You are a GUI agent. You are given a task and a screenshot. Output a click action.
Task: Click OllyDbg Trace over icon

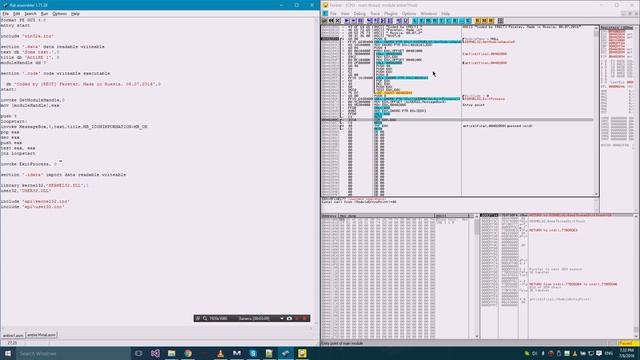[x=389, y=20]
